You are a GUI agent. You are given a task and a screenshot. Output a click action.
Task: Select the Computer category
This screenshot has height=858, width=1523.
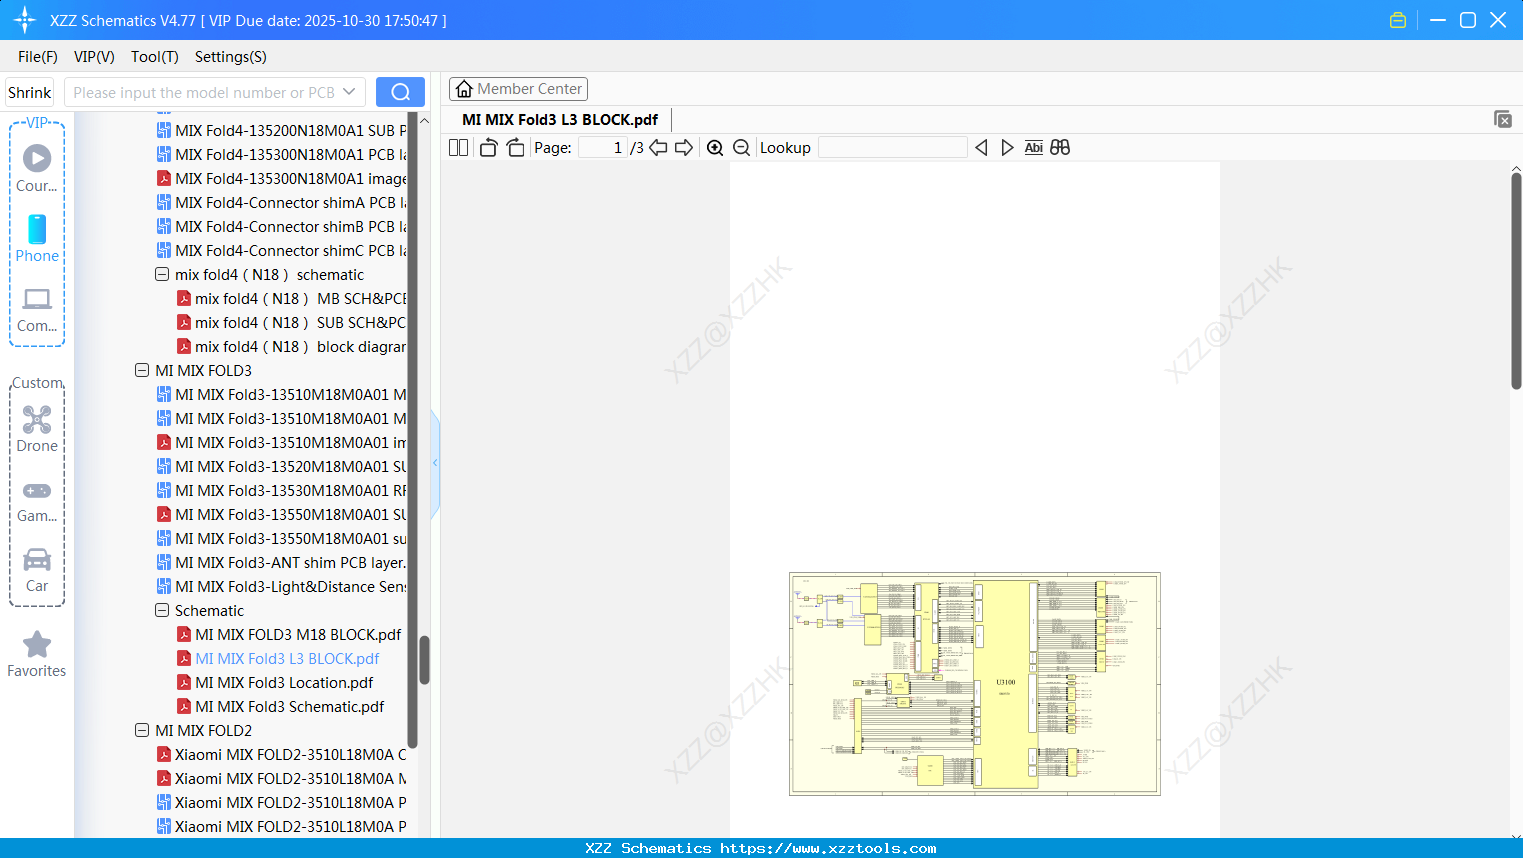(37, 309)
